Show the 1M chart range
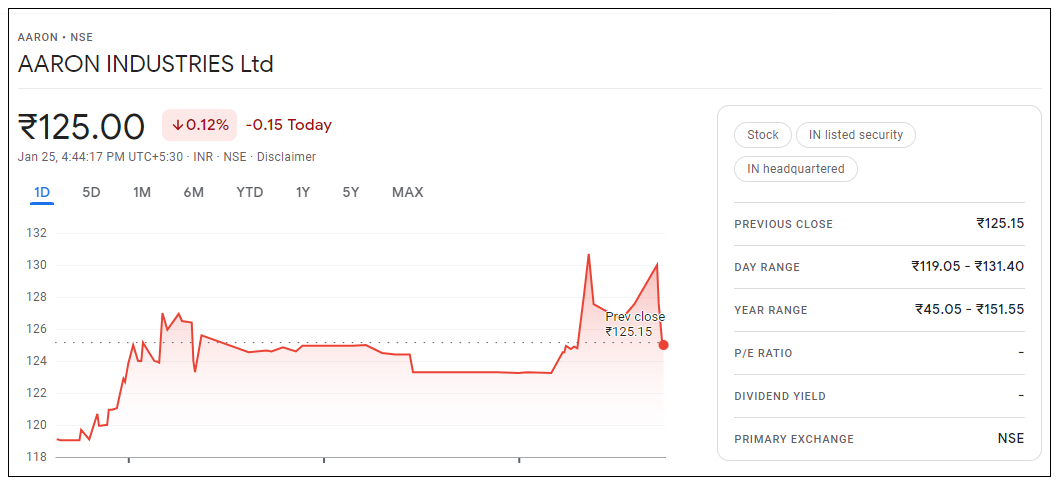The height and width of the screenshot is (483, 1058). point(142,192)
